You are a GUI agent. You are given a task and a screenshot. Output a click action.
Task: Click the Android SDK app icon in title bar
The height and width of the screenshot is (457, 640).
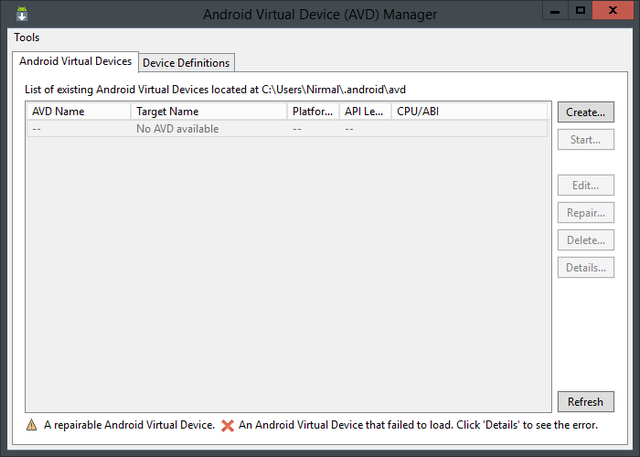tap(22, 13)
